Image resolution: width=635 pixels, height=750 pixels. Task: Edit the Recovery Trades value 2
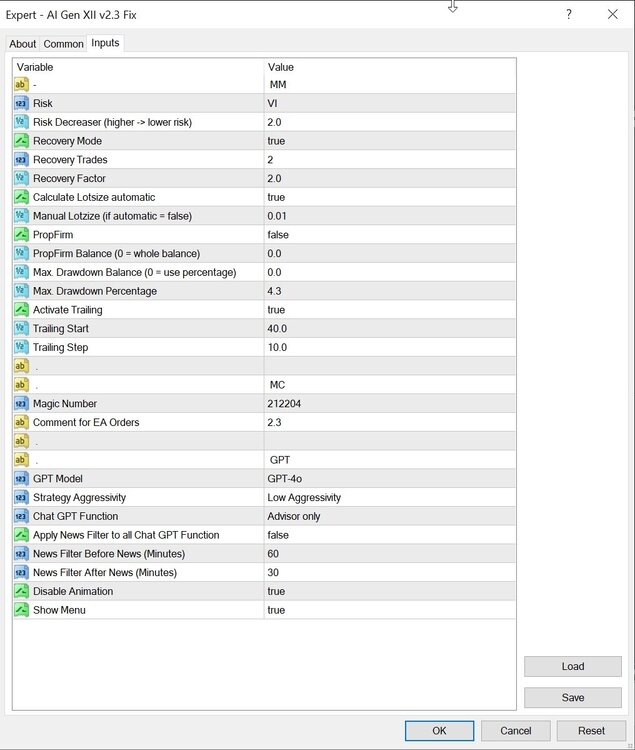390,160
